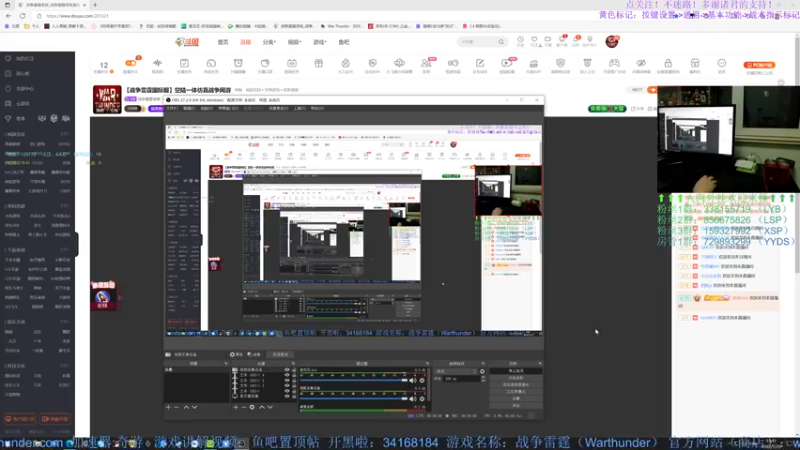800x450 pixels.
Task: Open settings gear of second mixer channel
Action: [422, 399]
